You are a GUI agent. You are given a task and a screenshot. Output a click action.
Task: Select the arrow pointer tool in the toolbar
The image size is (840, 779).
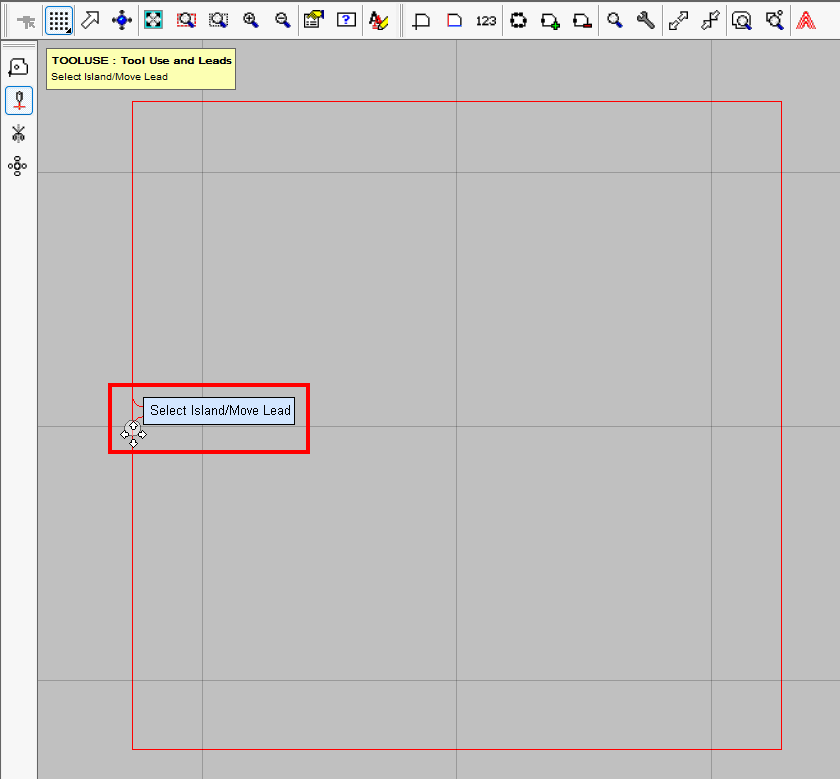(90, 20)
